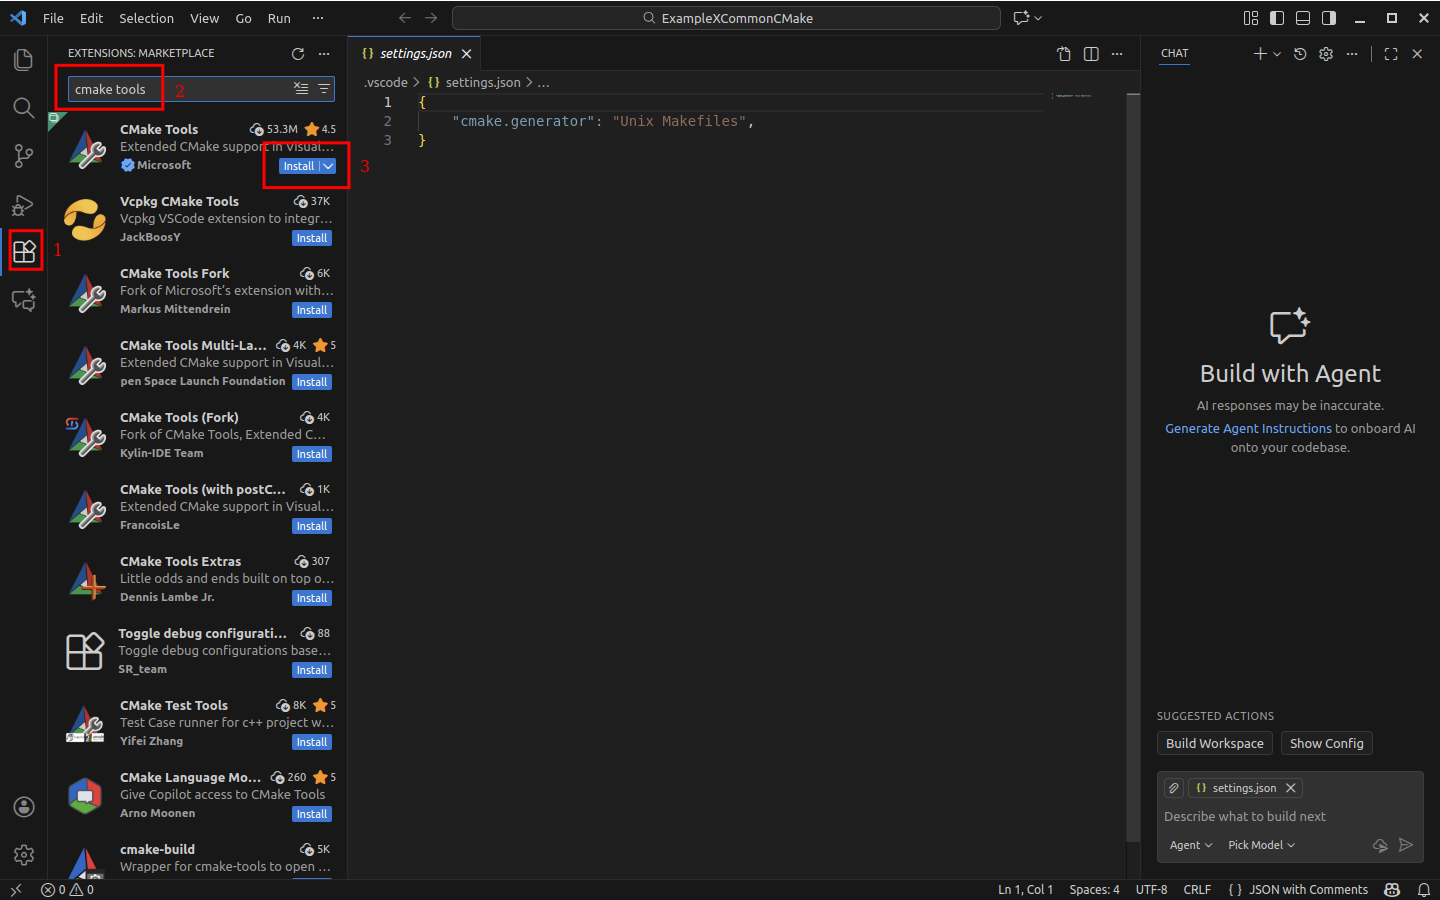Open the Pick Model dropdown
The height and width of the screenshot is (900, 1440).
1261,845
